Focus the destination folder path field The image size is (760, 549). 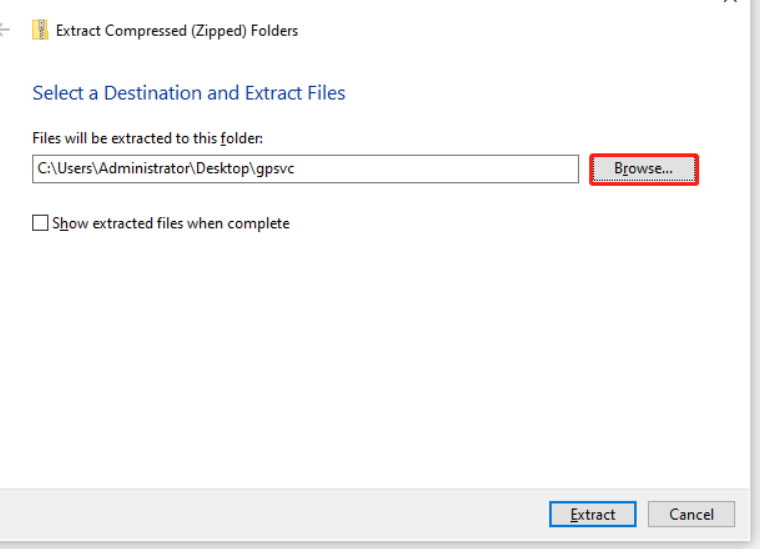305,169
